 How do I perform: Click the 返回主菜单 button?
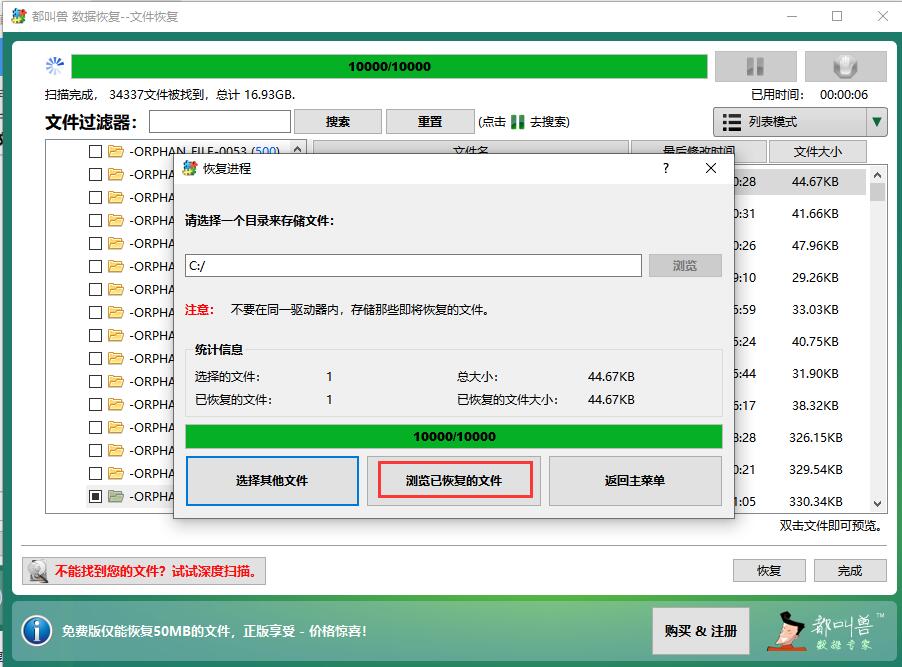coord(635,481)
